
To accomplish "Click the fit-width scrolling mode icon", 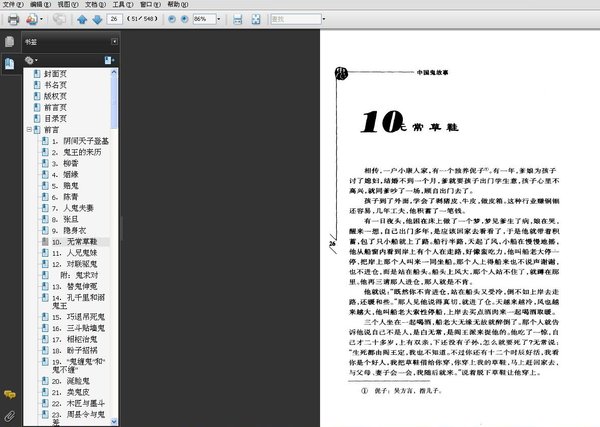I will tap(237, 19).
